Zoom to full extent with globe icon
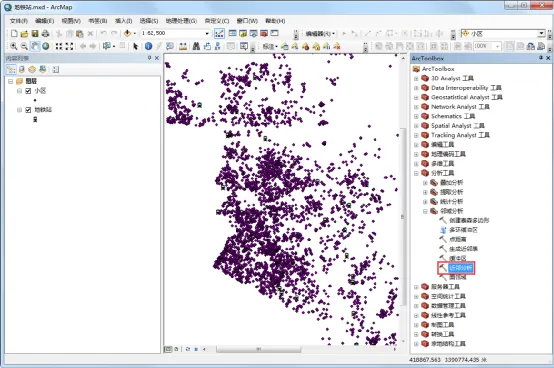This screenshot has width=554, height=368. pyautogui.click(x=46, y=46)
